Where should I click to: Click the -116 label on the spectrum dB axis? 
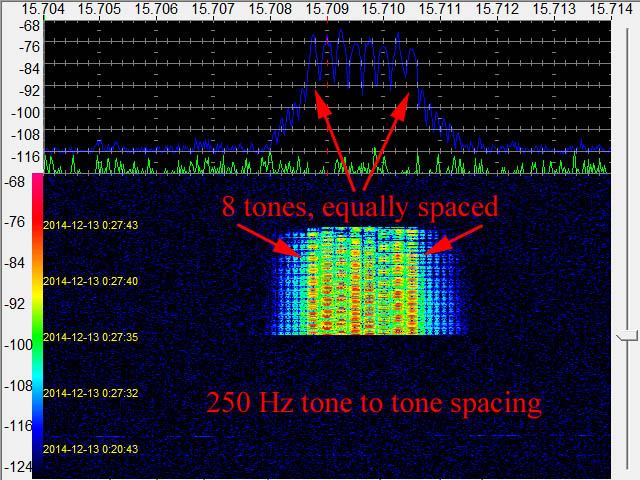26,156
